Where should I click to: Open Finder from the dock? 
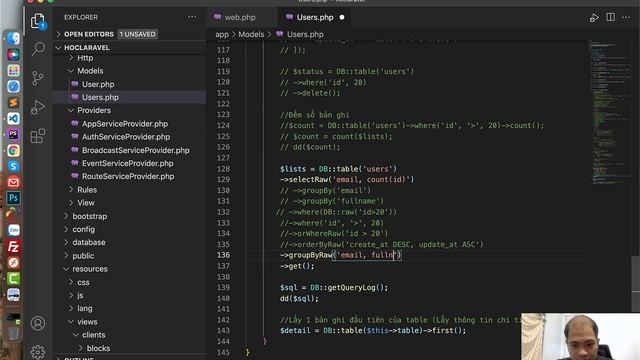coord(13,39)
